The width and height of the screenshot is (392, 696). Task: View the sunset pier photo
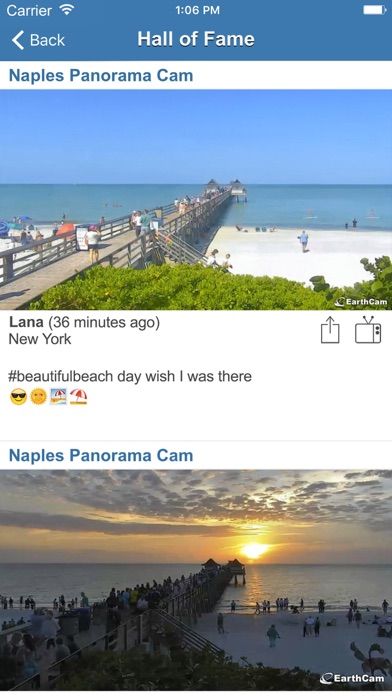[x=196, y=580]
